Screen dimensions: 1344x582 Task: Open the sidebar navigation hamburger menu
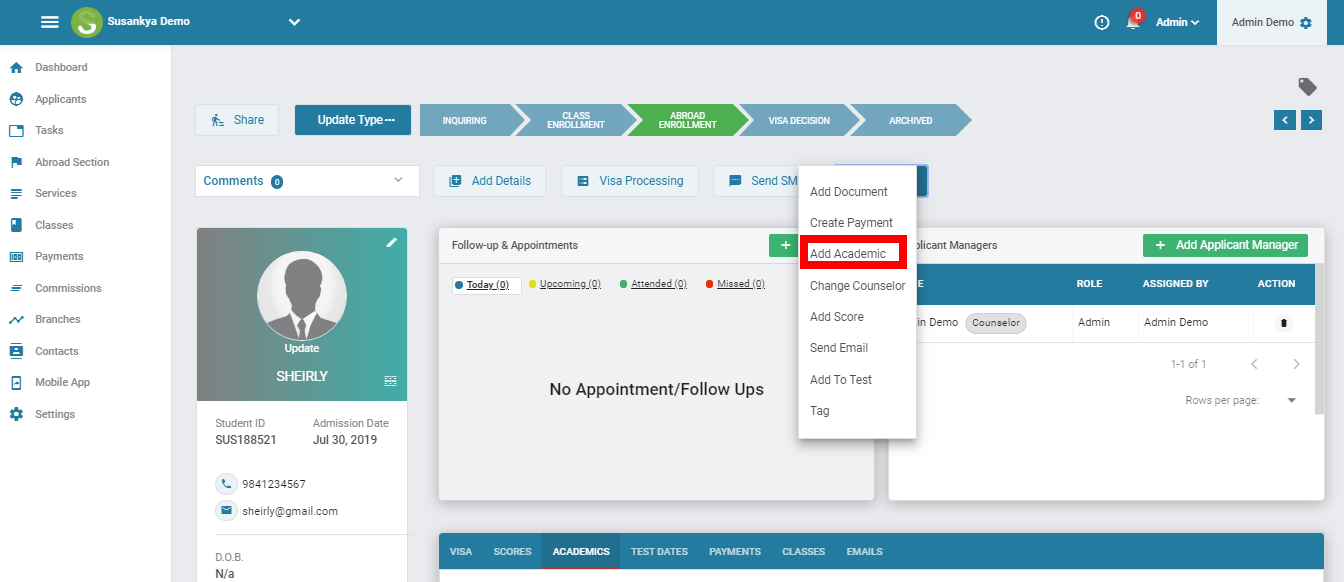[49, 21]
